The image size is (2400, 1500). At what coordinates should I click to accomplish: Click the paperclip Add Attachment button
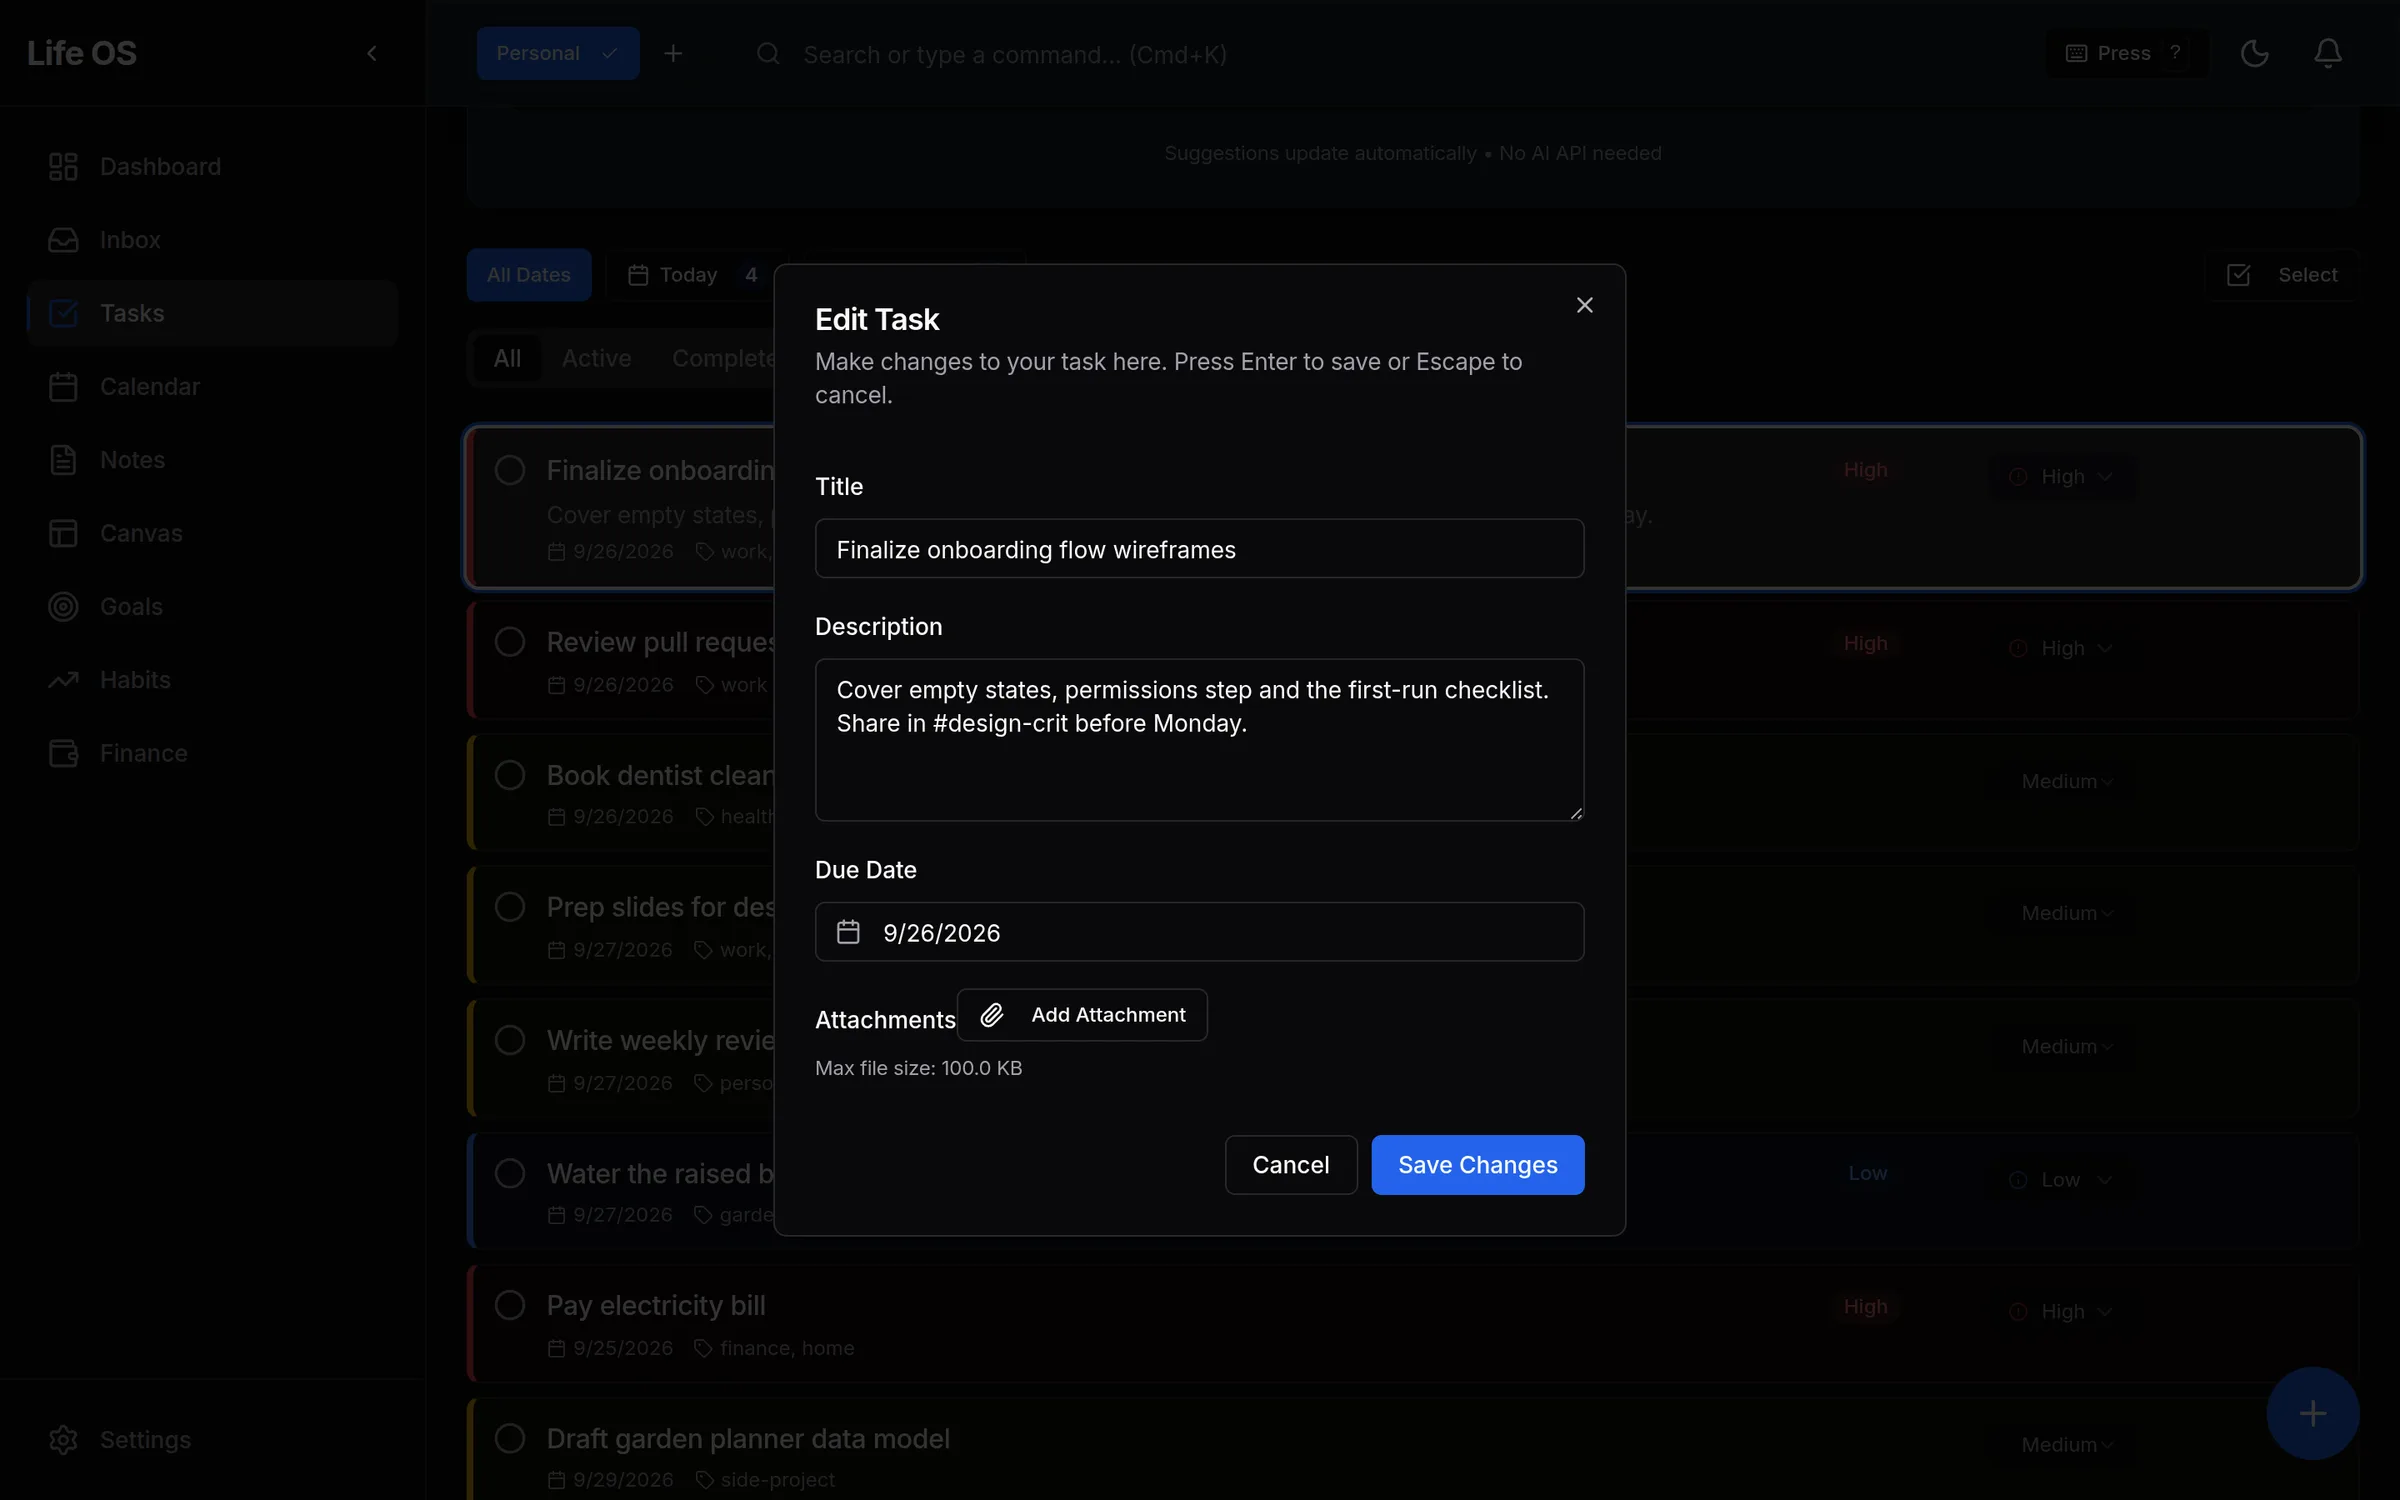[x=1082, y=1015]
